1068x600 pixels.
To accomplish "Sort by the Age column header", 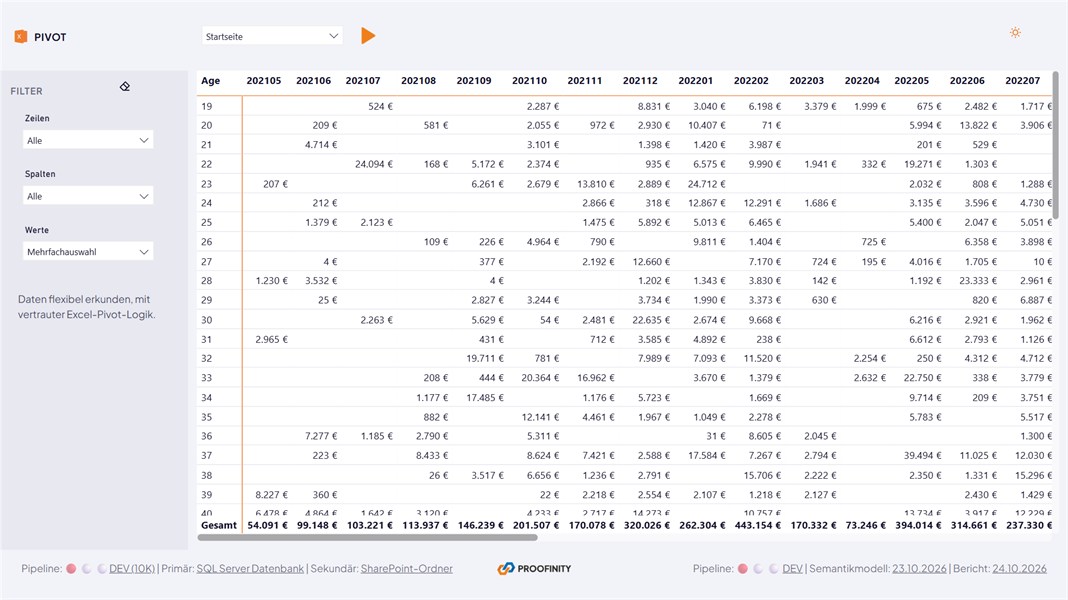I will 210,80.
